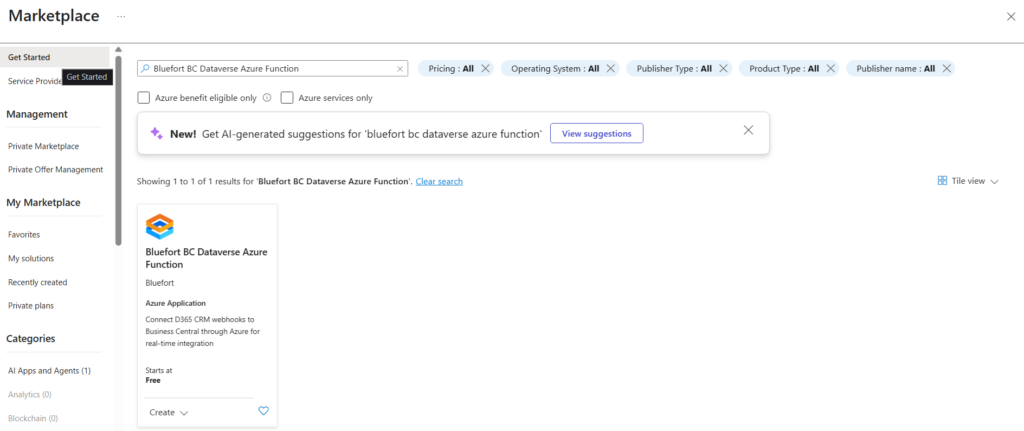Remove the Pricing filter chip
Screen dimensions: 1024x431
(485, 68)
